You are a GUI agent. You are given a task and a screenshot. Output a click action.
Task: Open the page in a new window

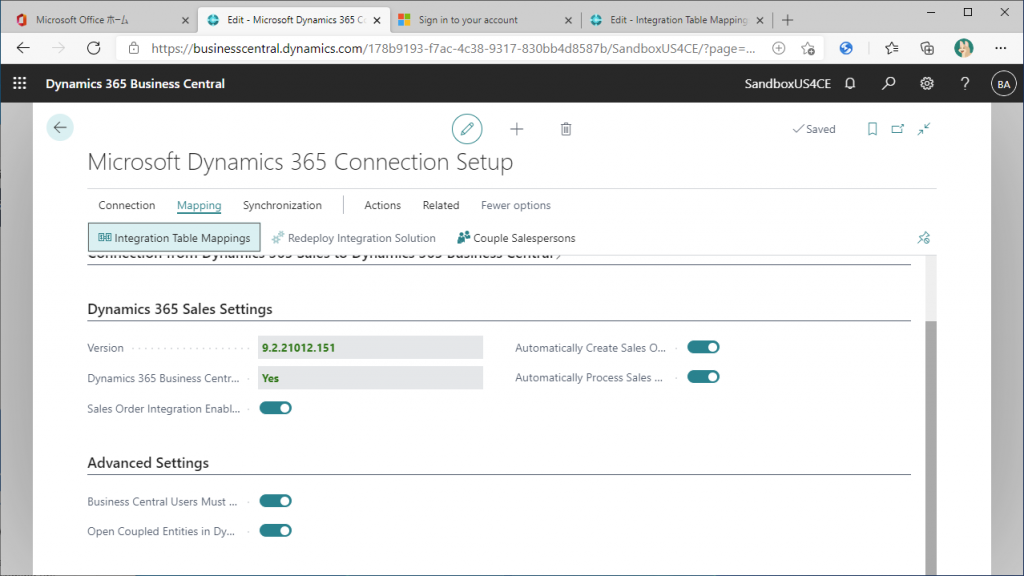click(x=898, y=129)
